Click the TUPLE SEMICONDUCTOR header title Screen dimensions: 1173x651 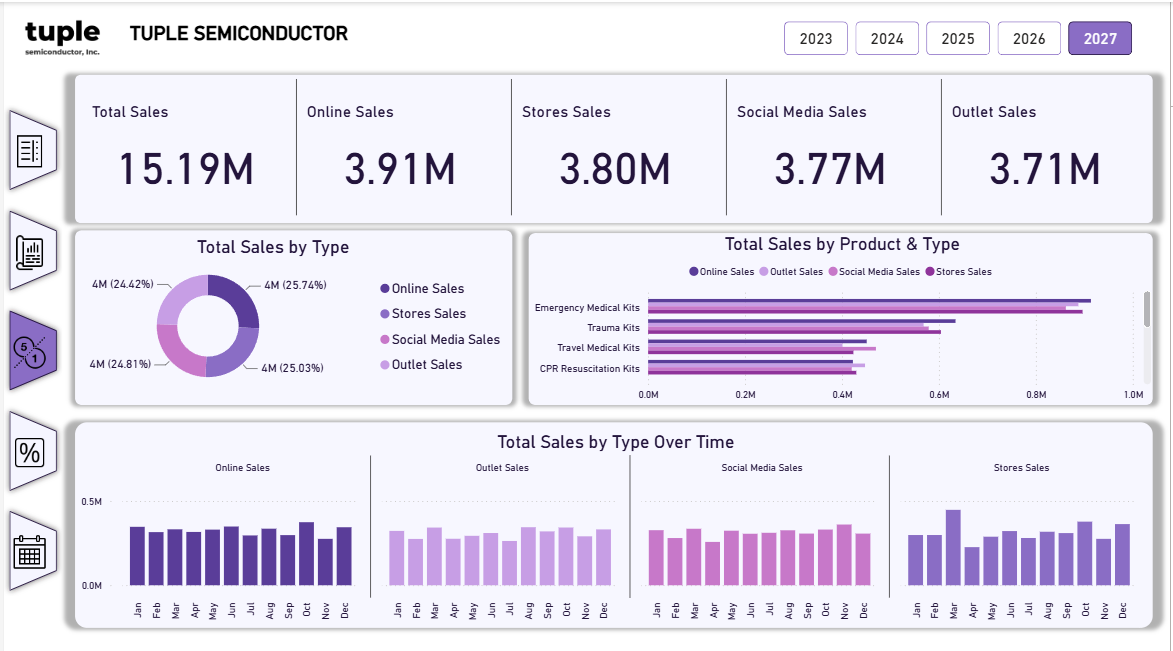(239, 34)
